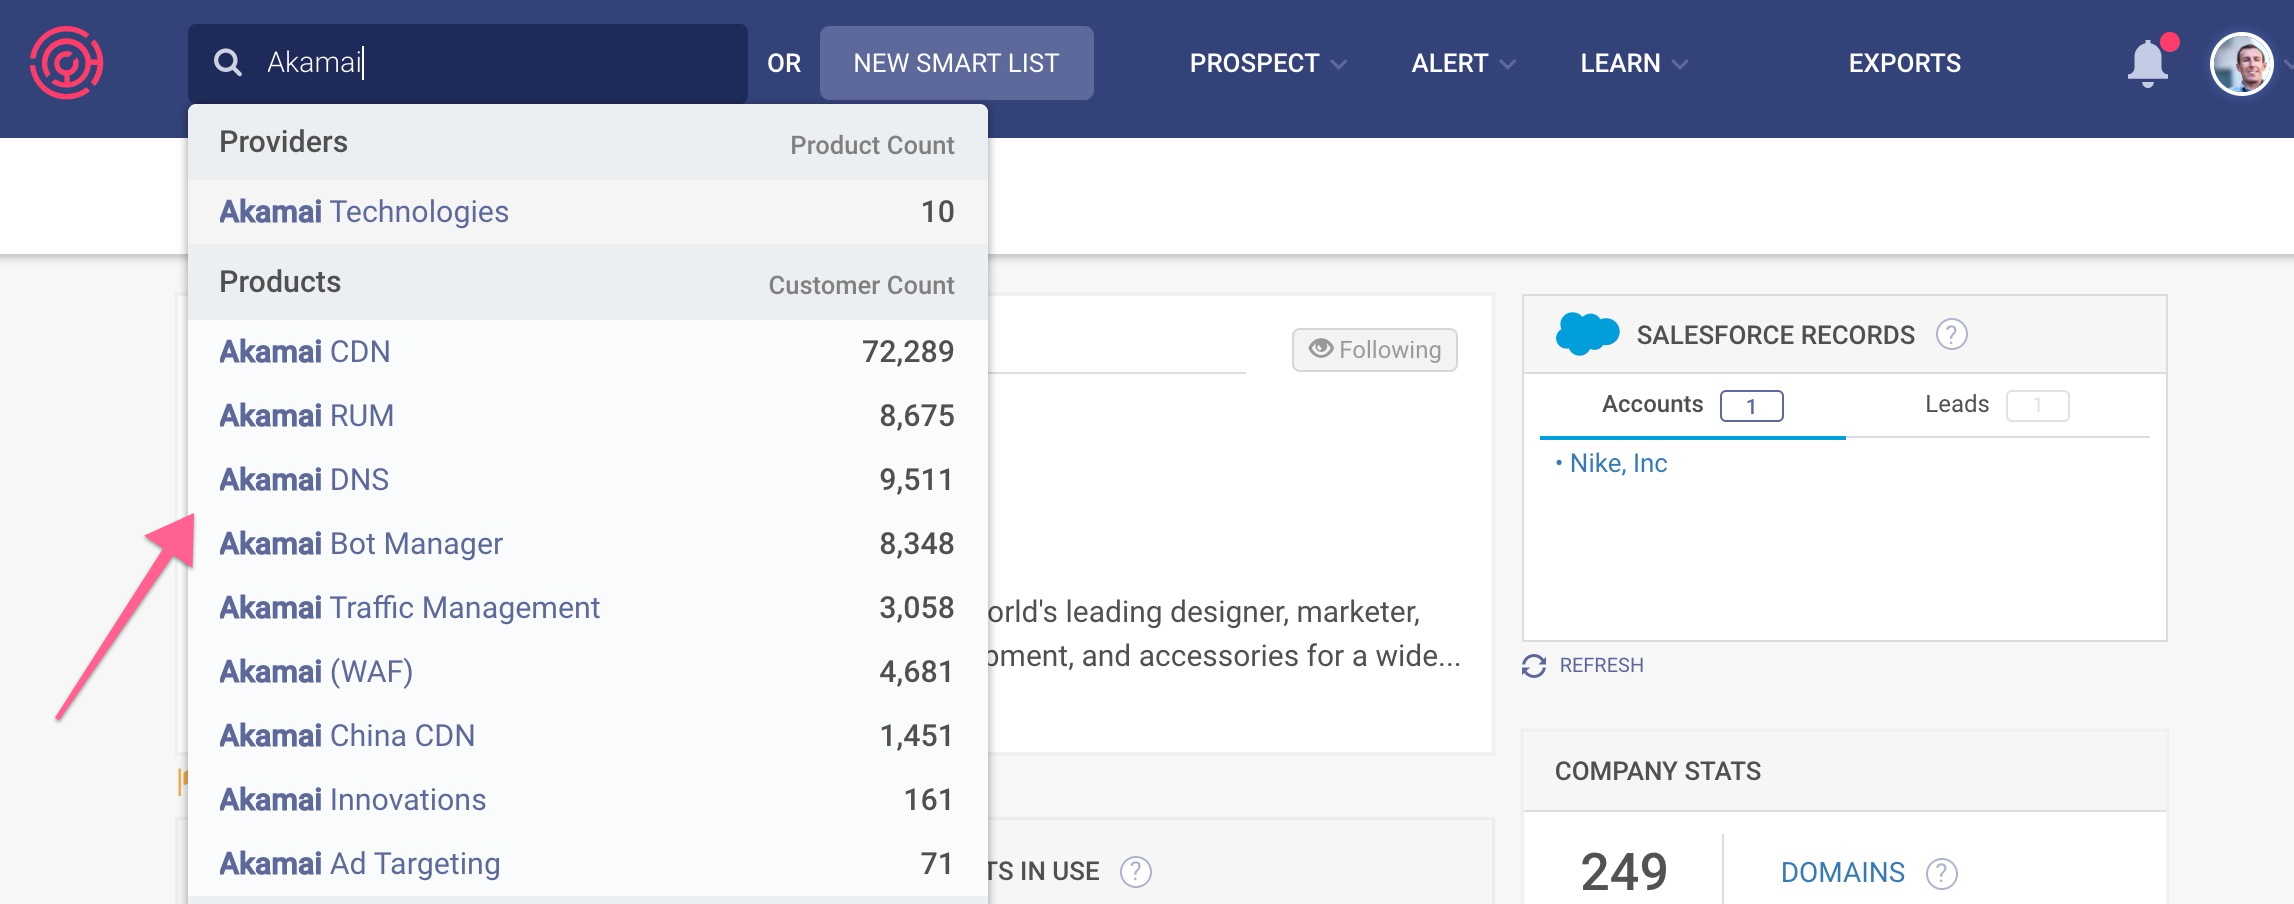Viewport: 2294px width, 904px height.
Task: Focus the Akamai search field
Action: pyautogui.click(x=468, y=63)
